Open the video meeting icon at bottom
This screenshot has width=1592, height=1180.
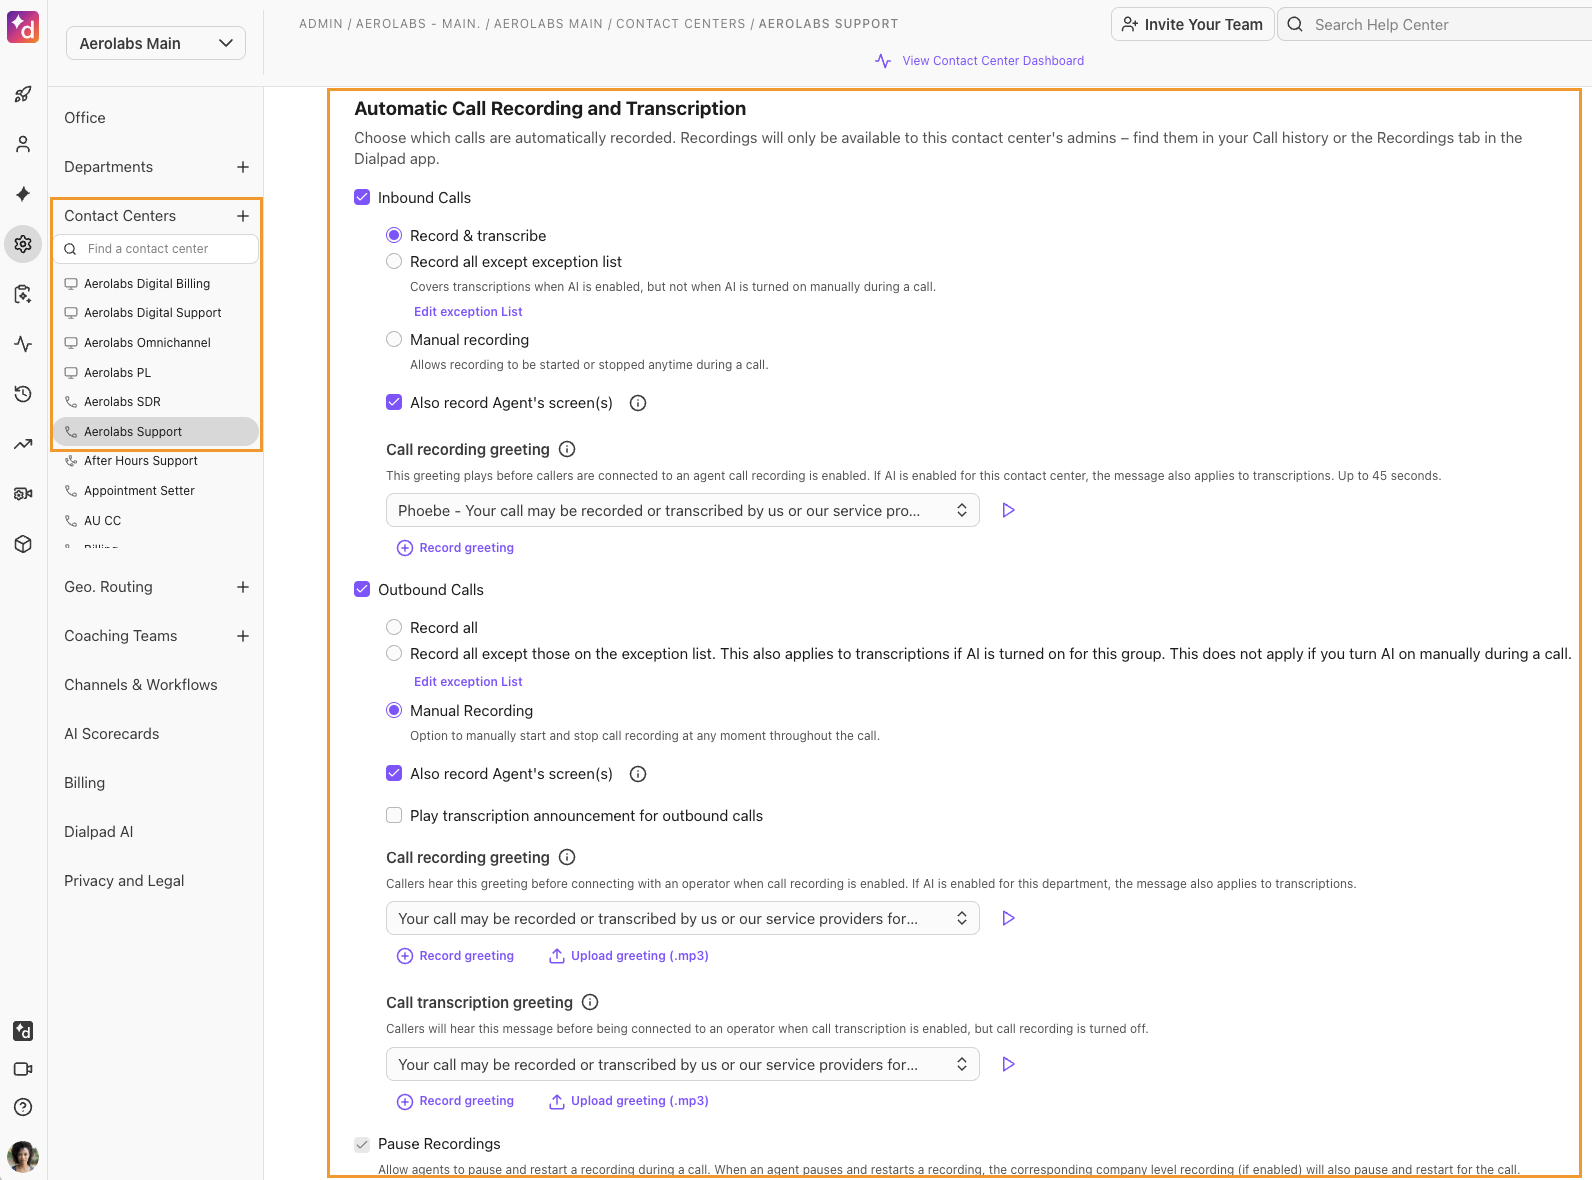point(23,1069)
